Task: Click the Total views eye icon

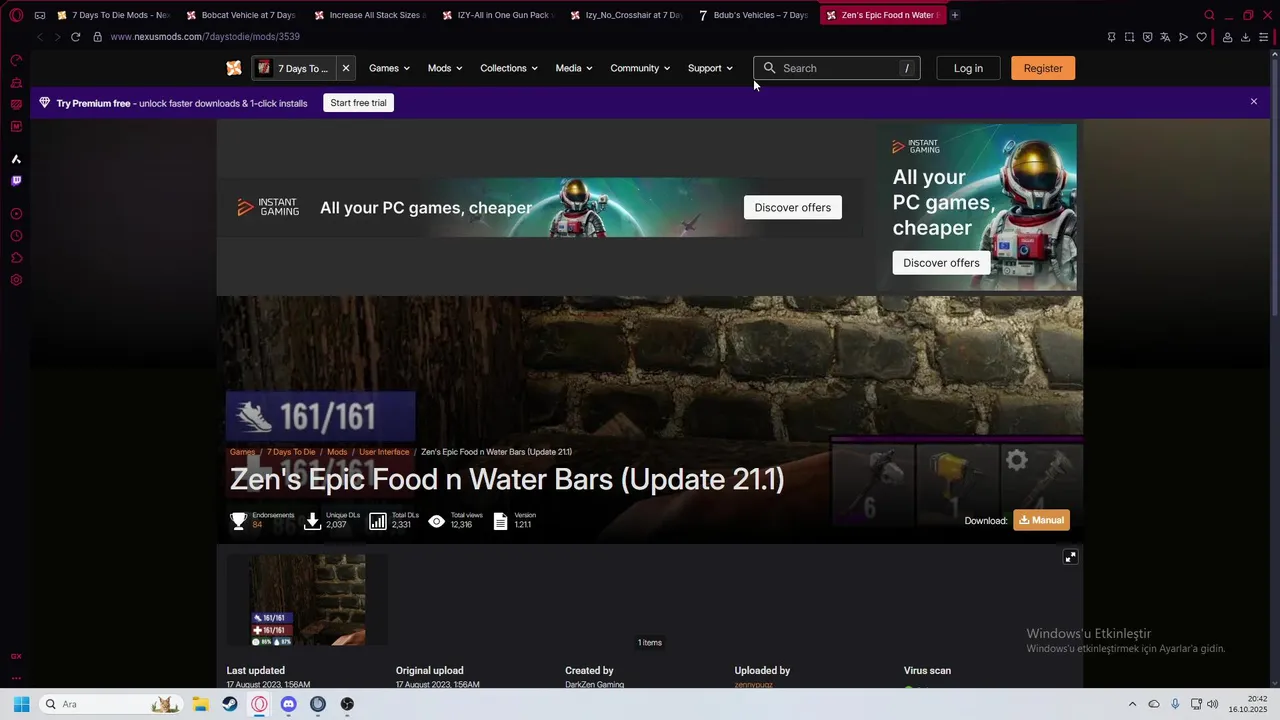Action: tap(436, 521)
